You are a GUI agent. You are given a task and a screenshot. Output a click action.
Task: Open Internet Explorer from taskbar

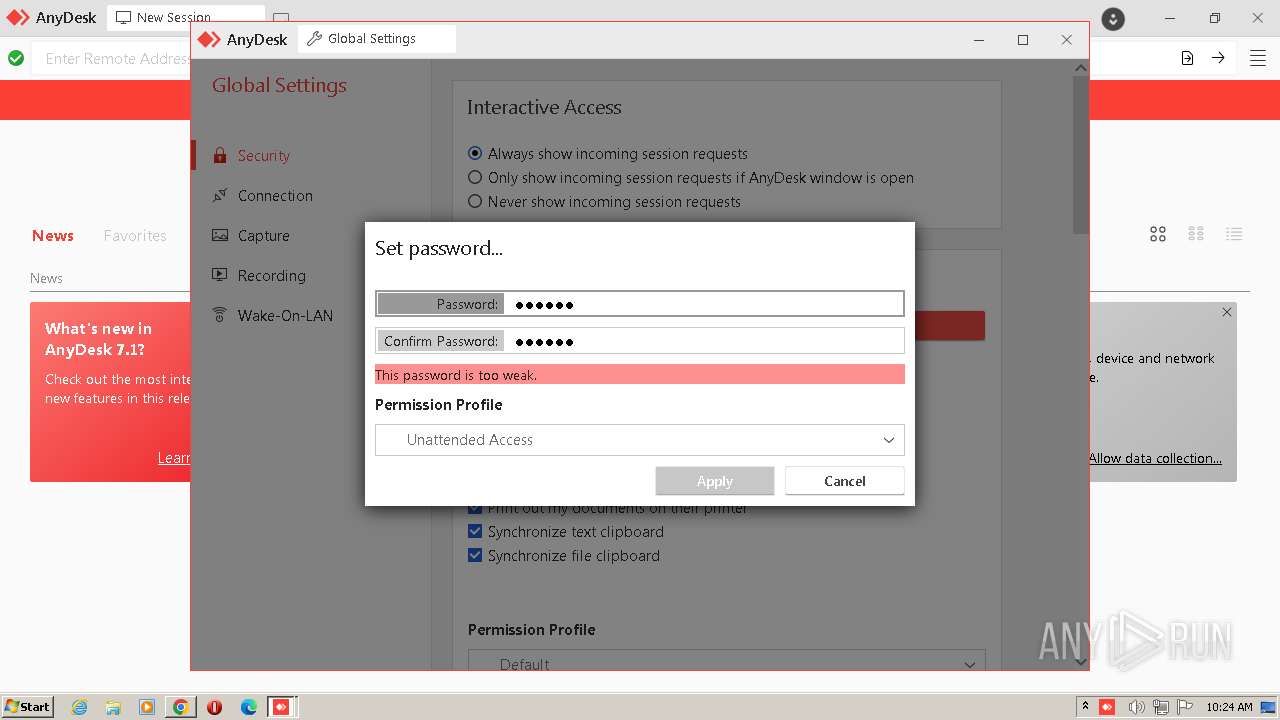point(80,707)
